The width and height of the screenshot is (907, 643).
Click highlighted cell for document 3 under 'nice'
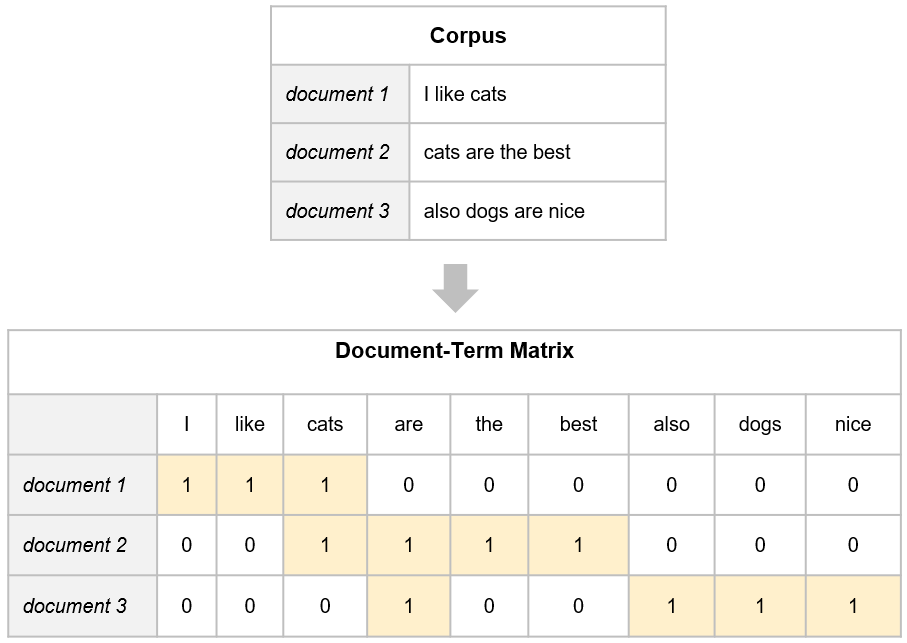[x=853, y=606]
